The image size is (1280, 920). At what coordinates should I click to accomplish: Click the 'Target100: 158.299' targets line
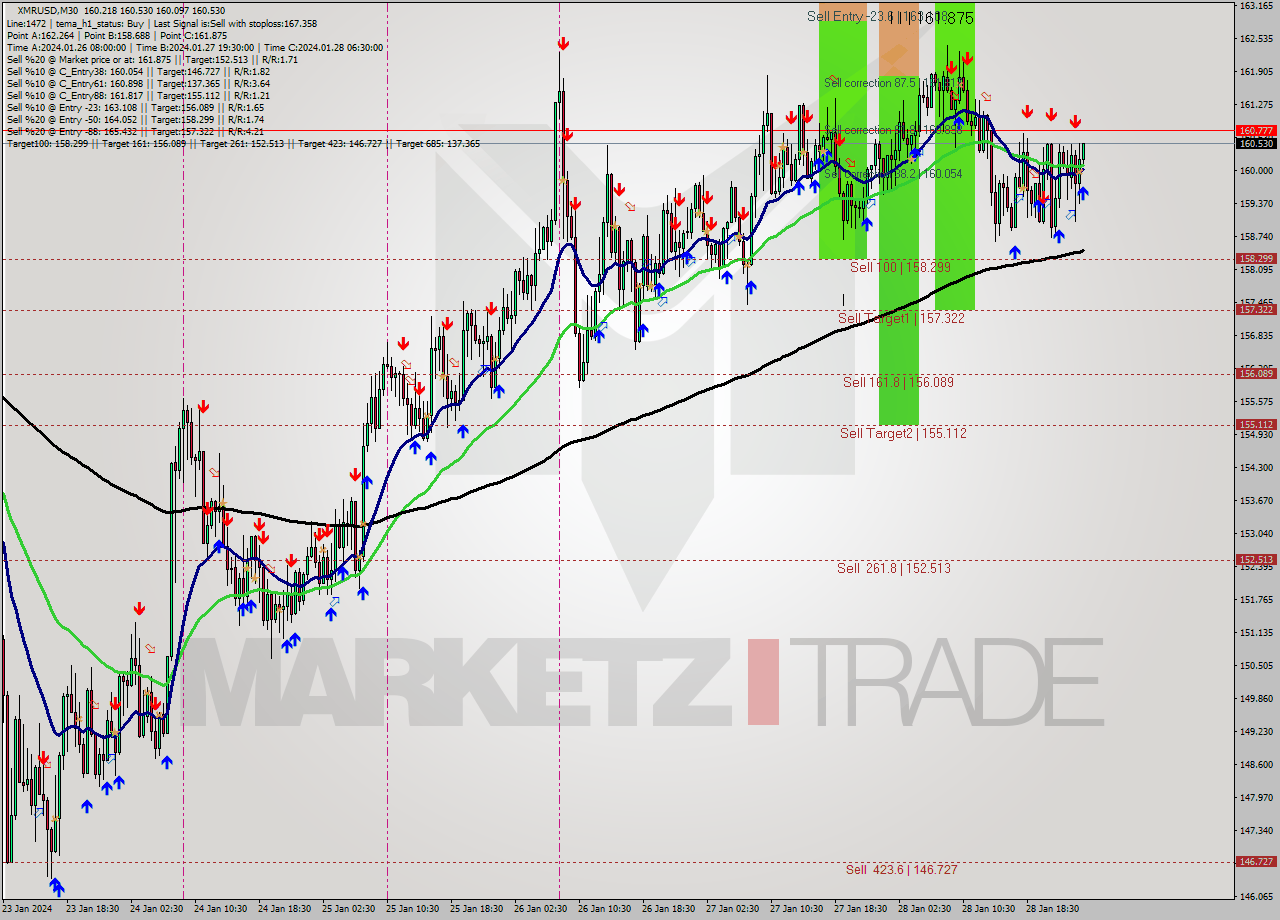pos(243,144)
